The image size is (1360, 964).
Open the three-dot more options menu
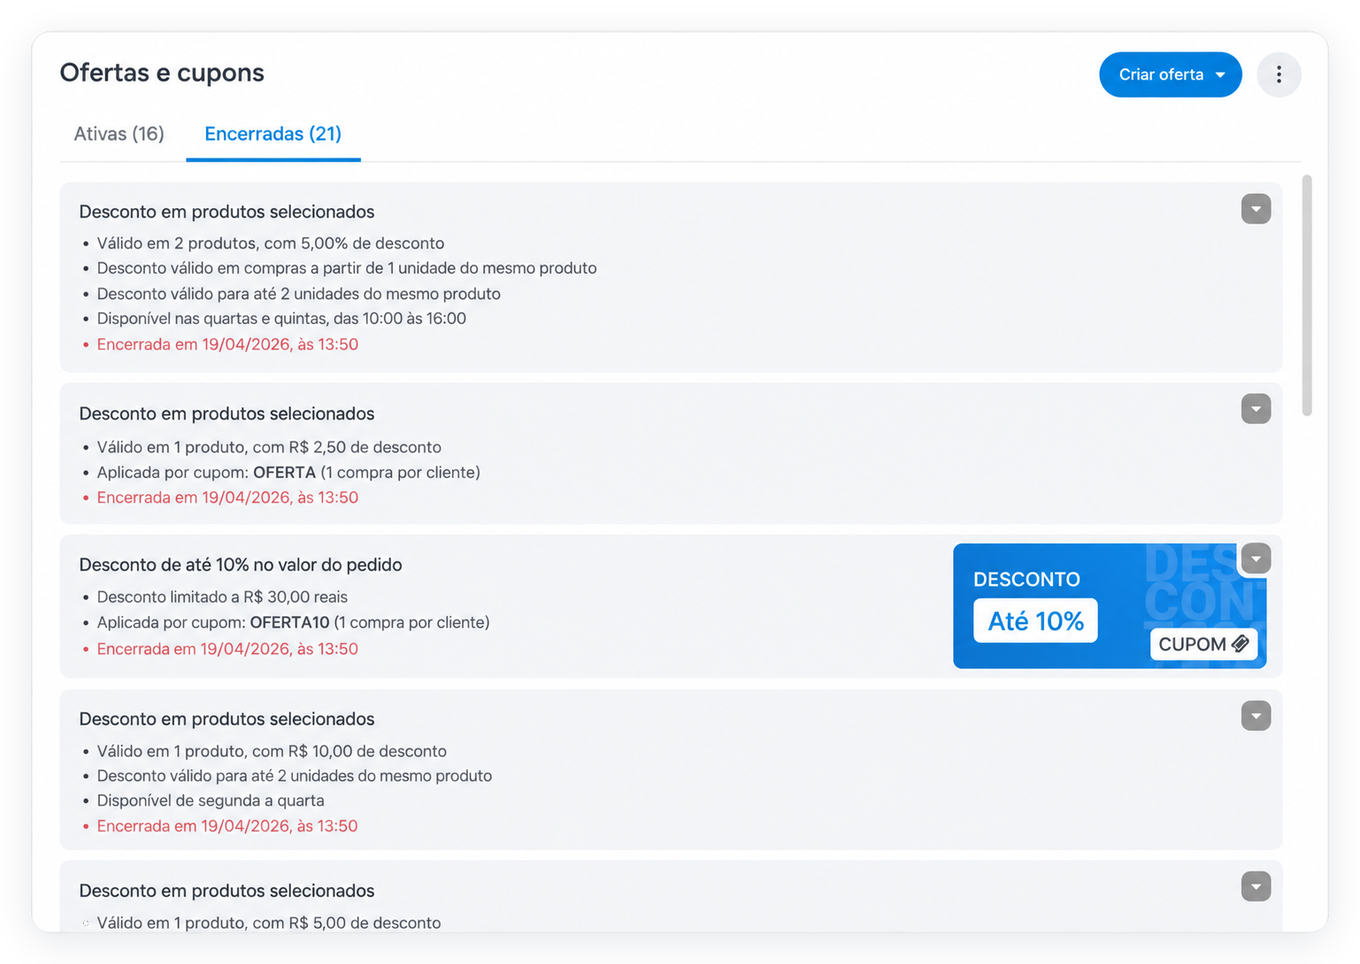coord(1278,75)
